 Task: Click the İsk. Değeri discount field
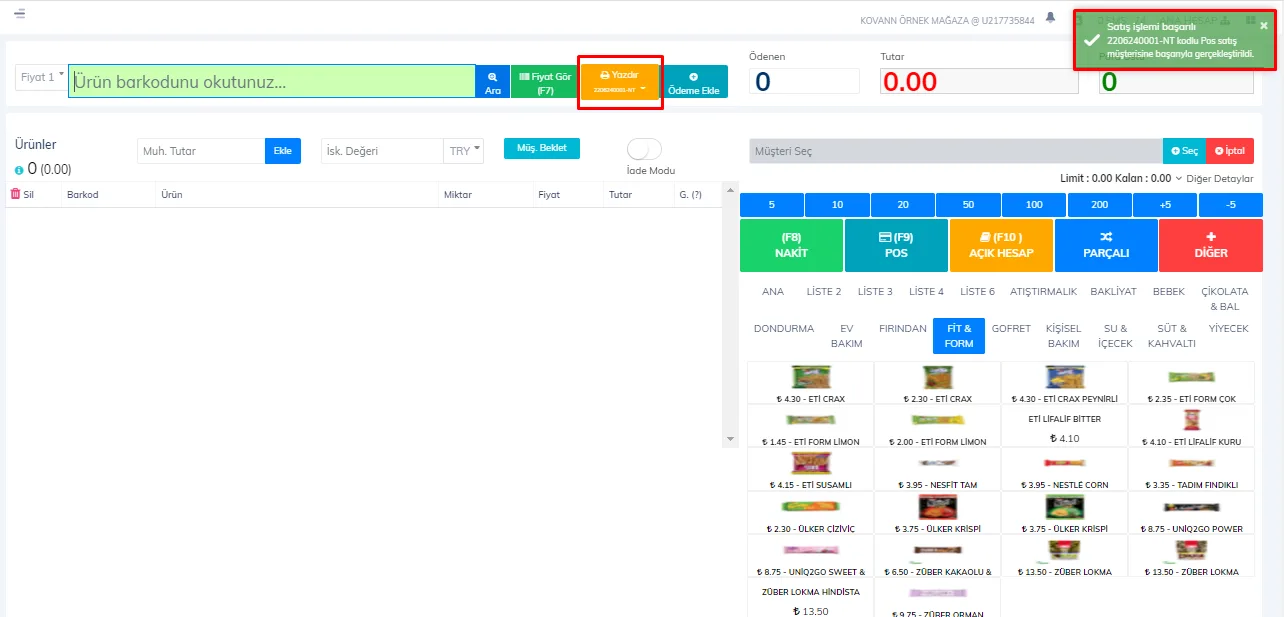click(382, 151)
